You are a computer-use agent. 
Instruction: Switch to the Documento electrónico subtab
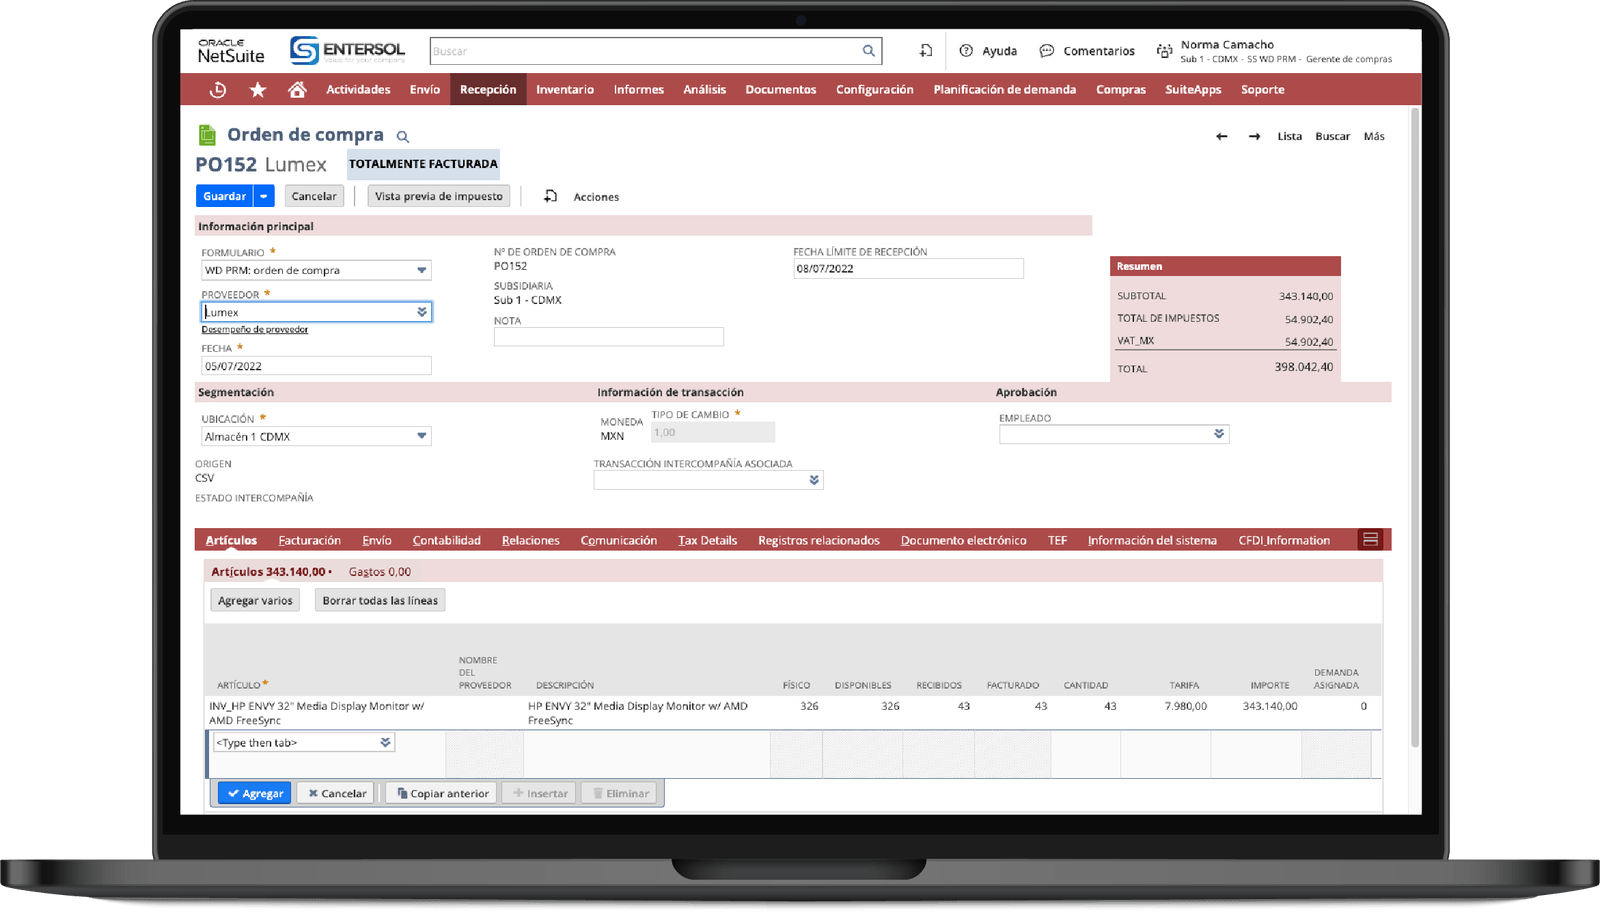pos(963,540)
